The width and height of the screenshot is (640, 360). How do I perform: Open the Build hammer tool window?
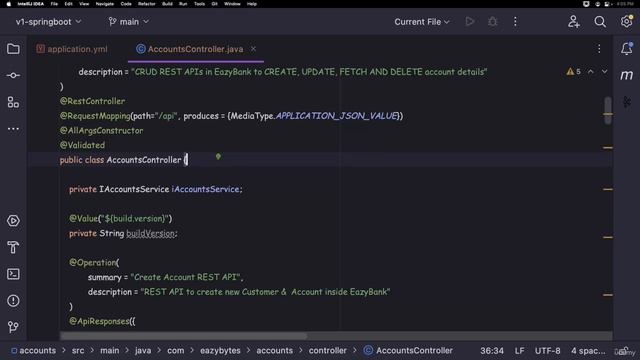(13, 247)
